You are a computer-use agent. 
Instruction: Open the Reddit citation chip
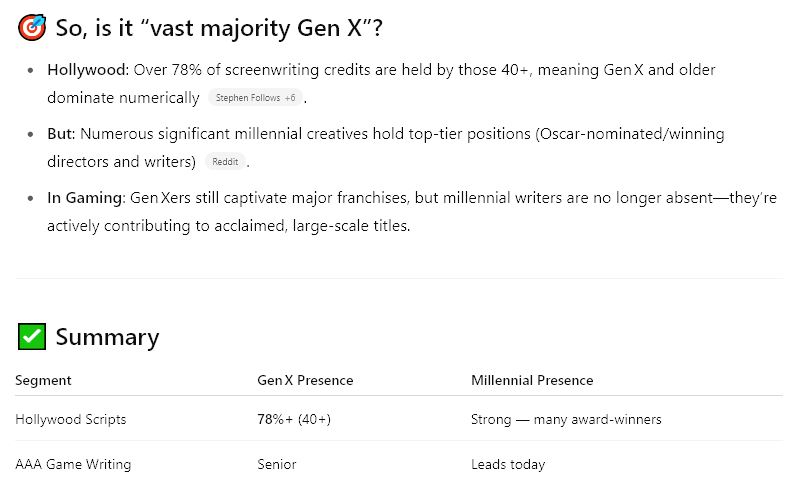coord(225,162)
